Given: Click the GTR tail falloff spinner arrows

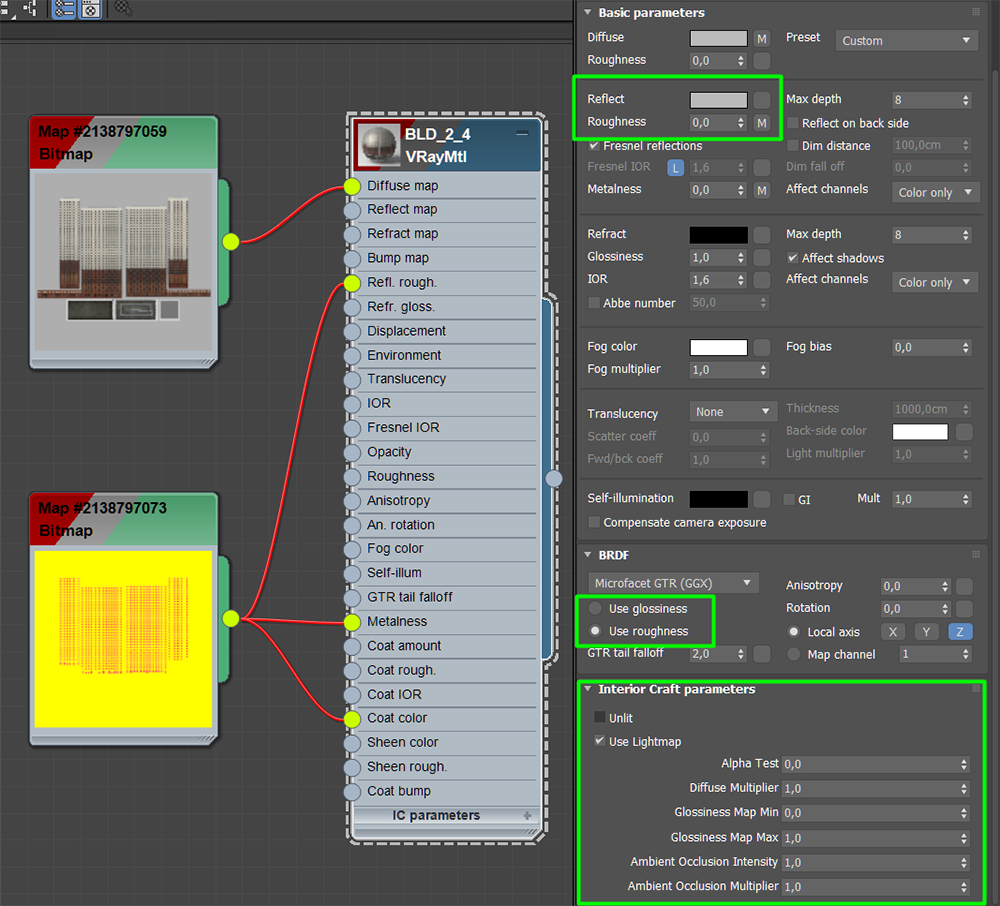Looking at the screenshot, I should [x=740, y=654].
